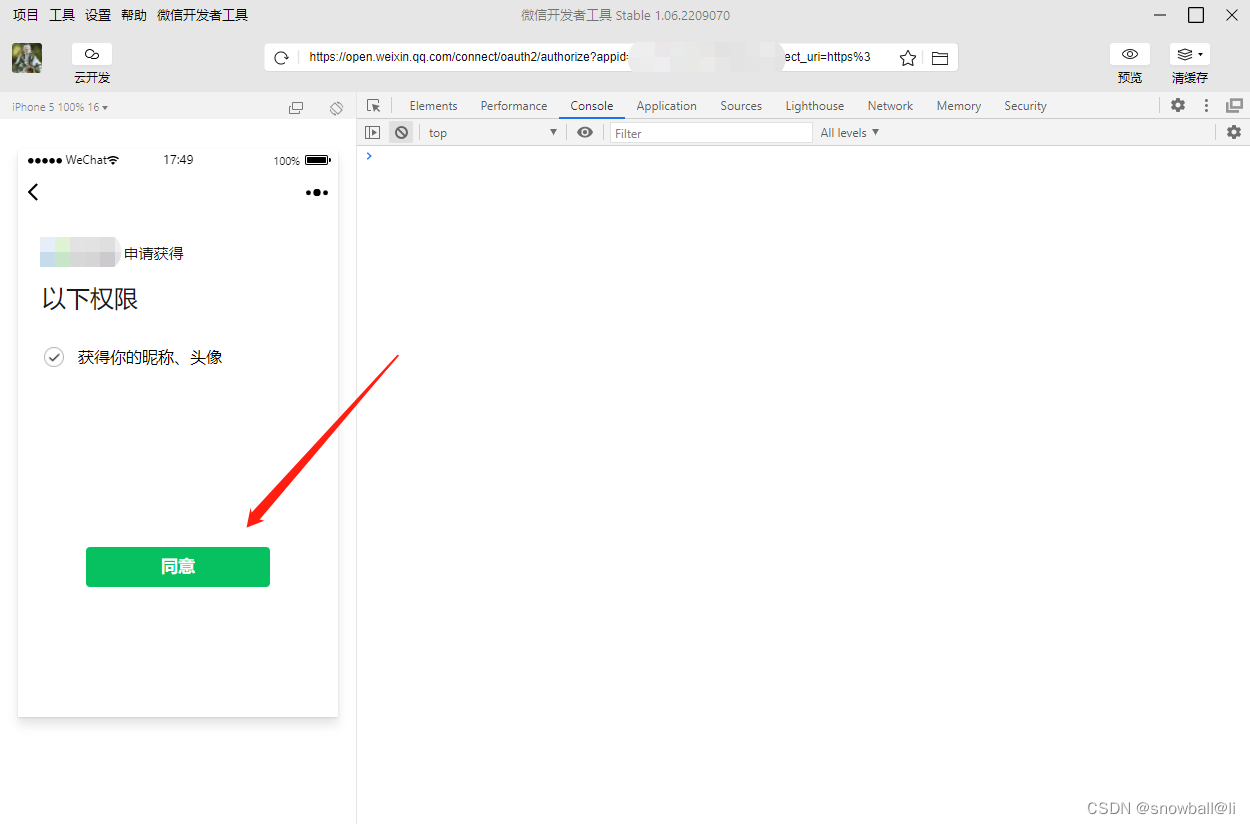Toggle the console sidebar icon
Screen dimensions: 1250x824
(373, 132)
